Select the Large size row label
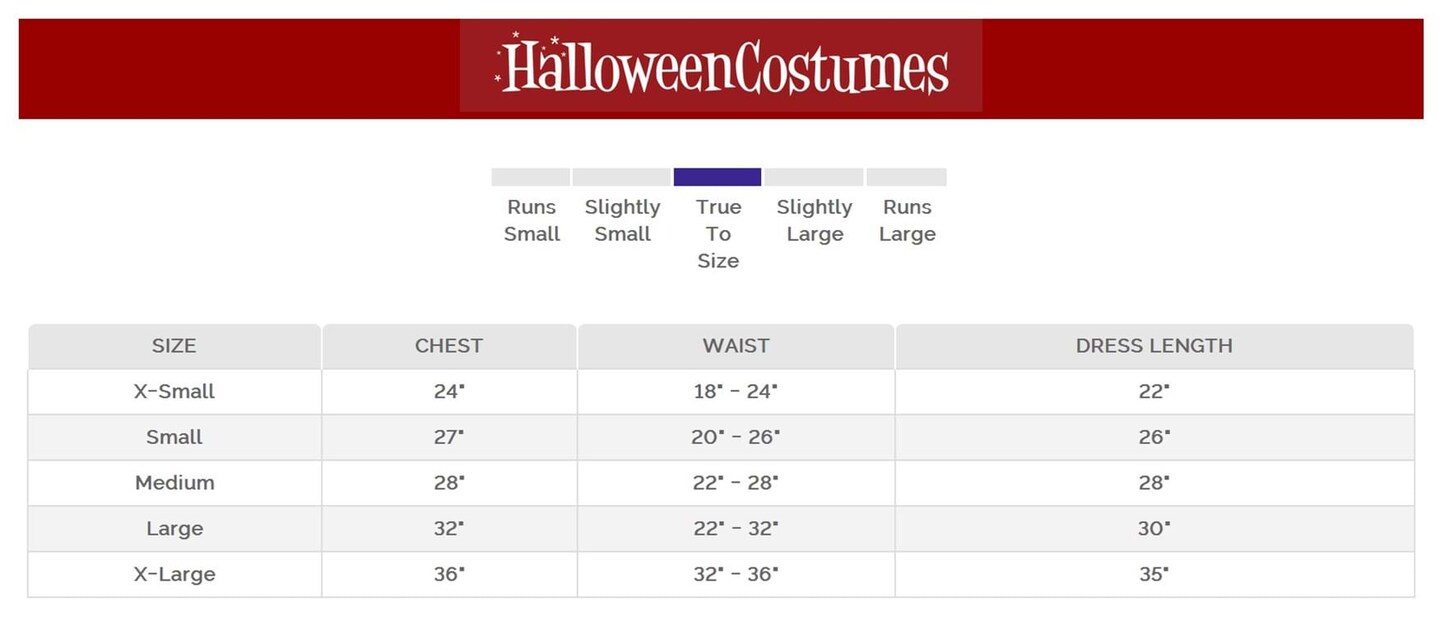The height and width of the screenshot is (625, 1440). tap(174, 528)
